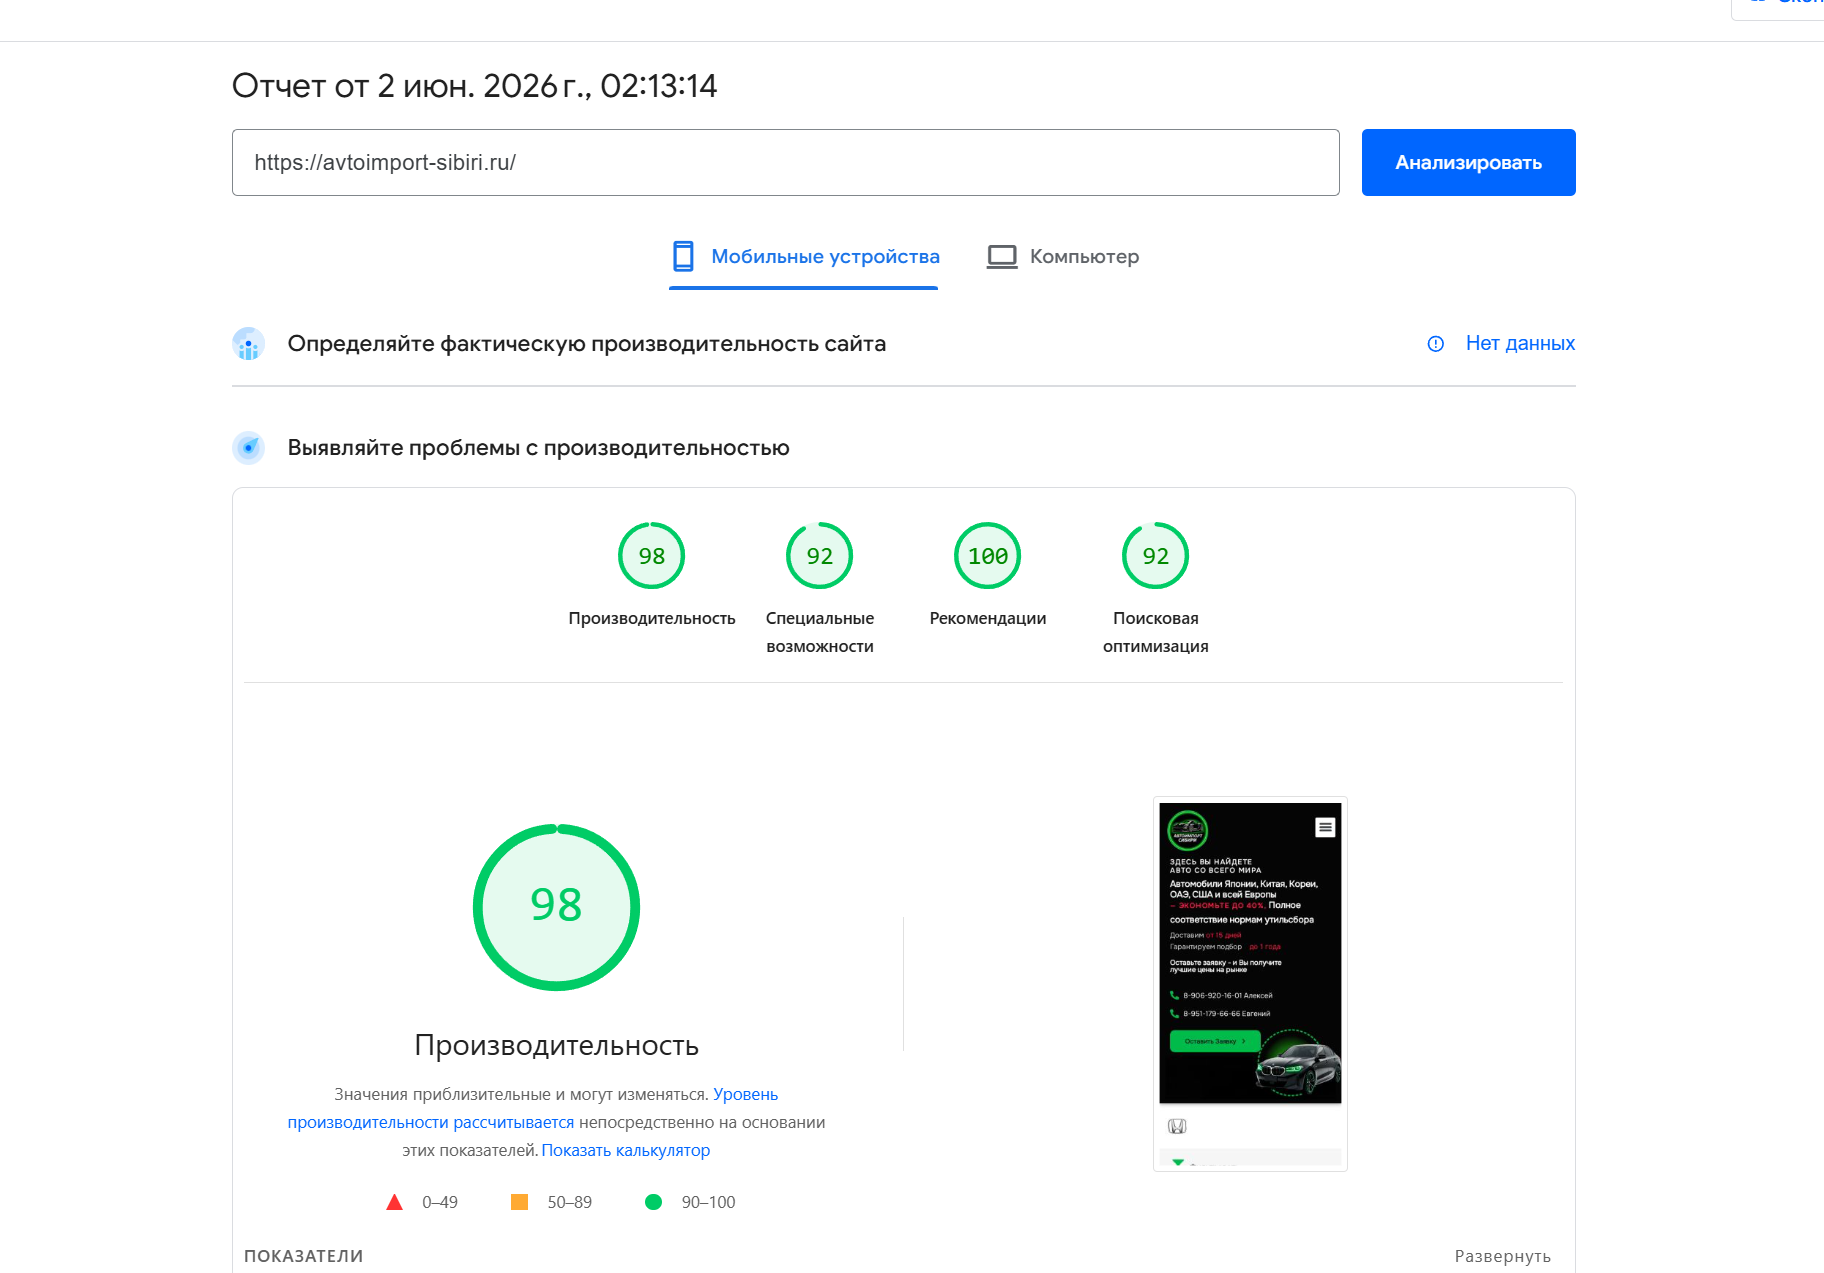Click the large 98 performance gauge
The image size is (1824, 1273).
(x=556, y=907)
